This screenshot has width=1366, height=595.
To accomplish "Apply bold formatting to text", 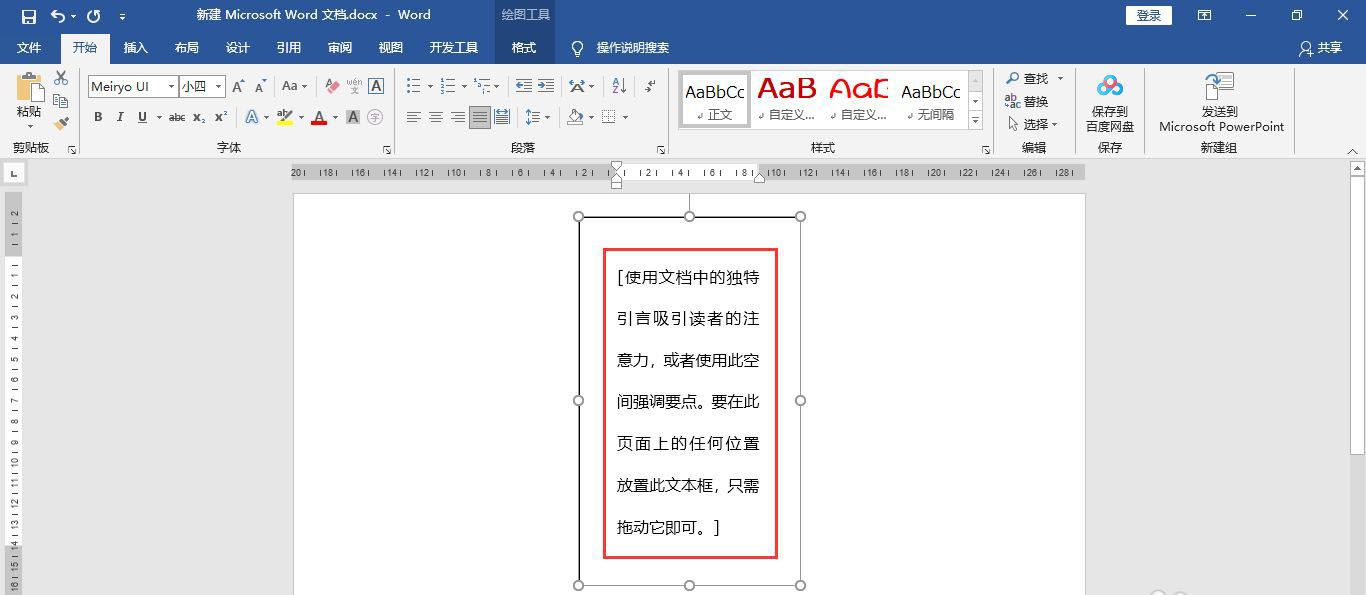I will coord(97,117).
